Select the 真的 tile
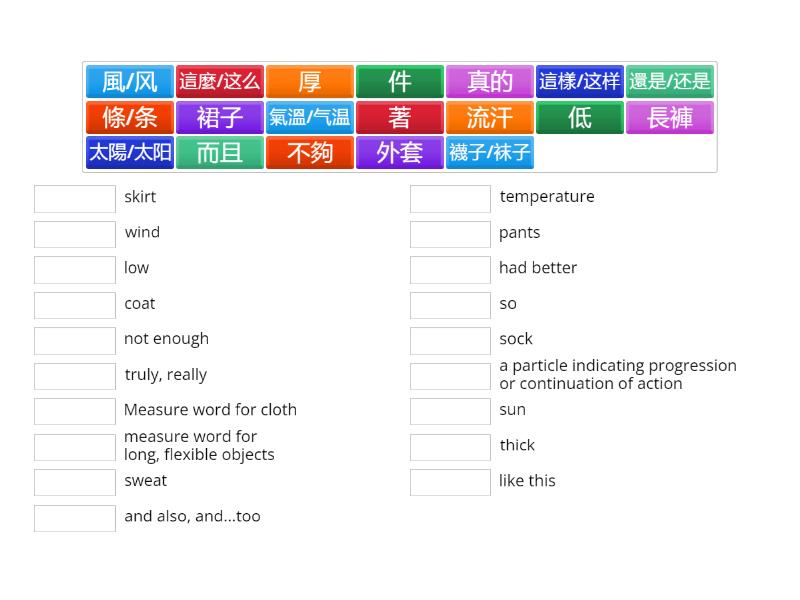This screenshot has height=600, width=800. pyautogui.click(x=490, y=82)
